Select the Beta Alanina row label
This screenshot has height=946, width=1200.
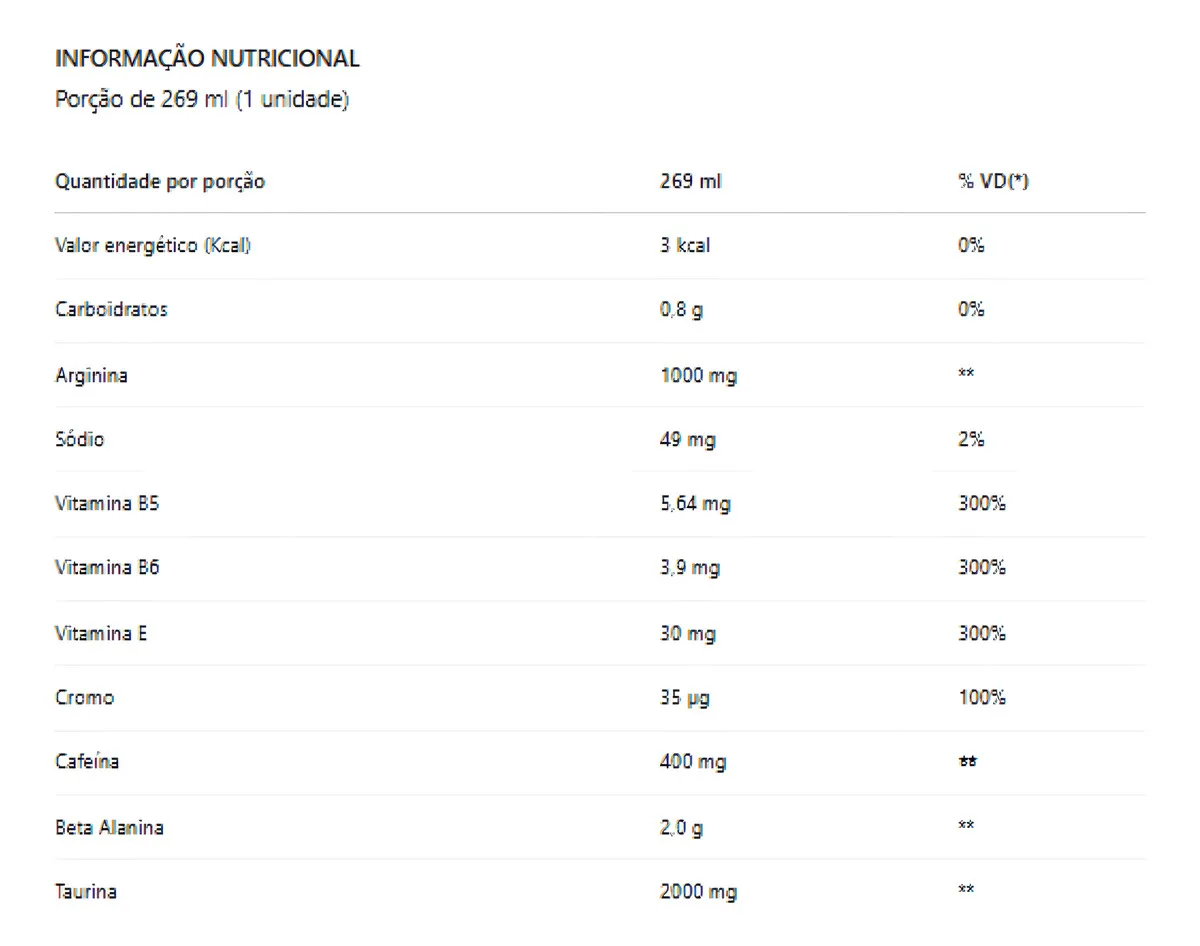click(x=109, y=827)
